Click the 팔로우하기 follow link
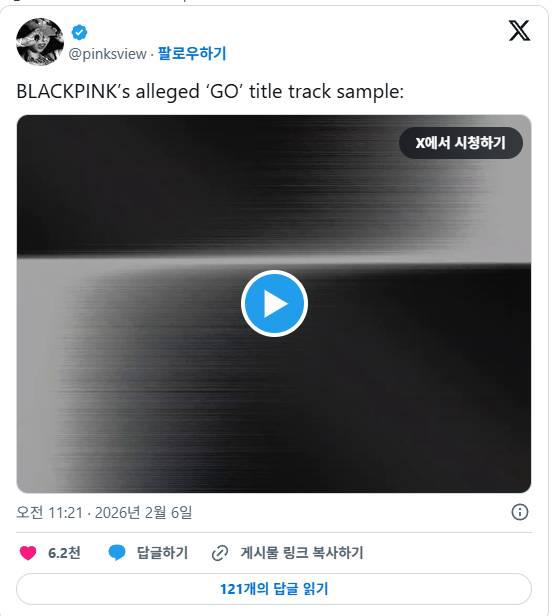The image size is (553, 616). point(192,53)
